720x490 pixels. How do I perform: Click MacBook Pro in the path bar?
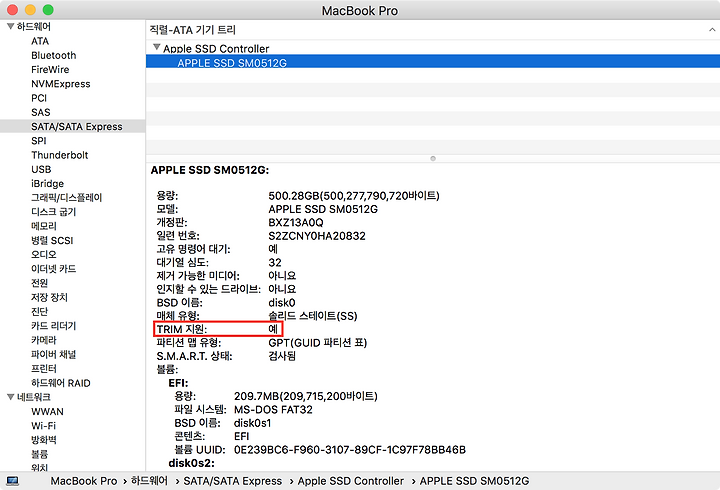[x=84, y=481]
